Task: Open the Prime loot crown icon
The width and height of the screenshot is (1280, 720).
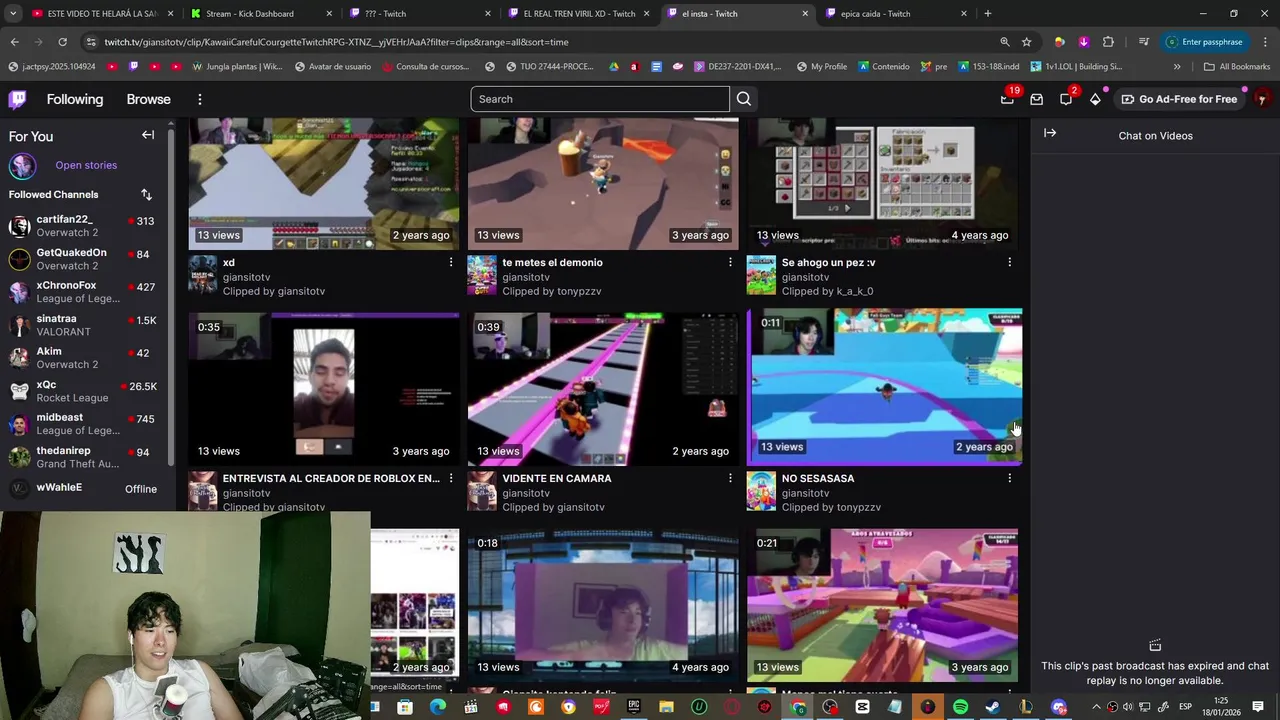Action: 1007,99
